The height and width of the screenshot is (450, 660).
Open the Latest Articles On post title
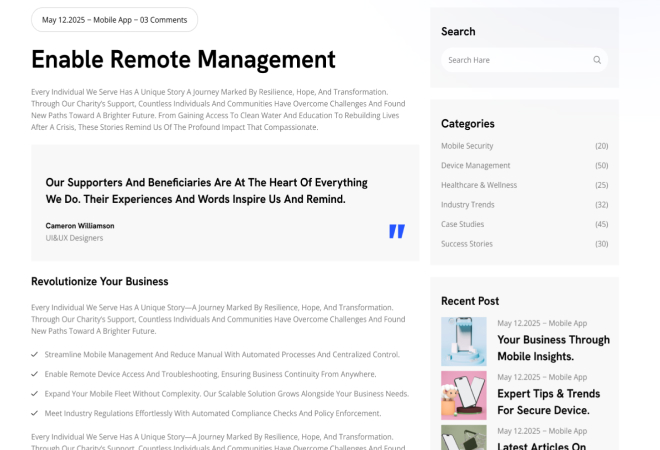point(541,446)
